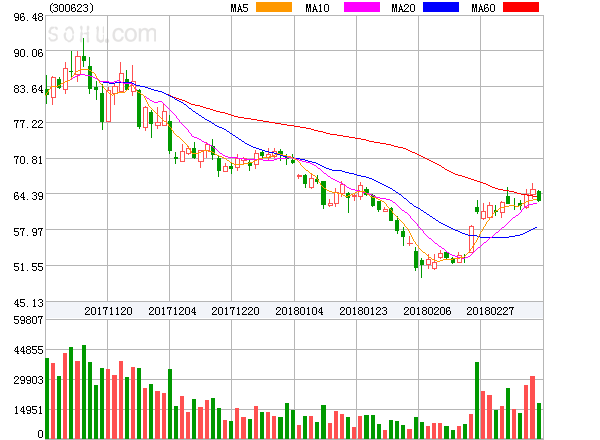The image size is (600, 440).
Task: Click the 29903 volume axis label
Action: point(29,380)
